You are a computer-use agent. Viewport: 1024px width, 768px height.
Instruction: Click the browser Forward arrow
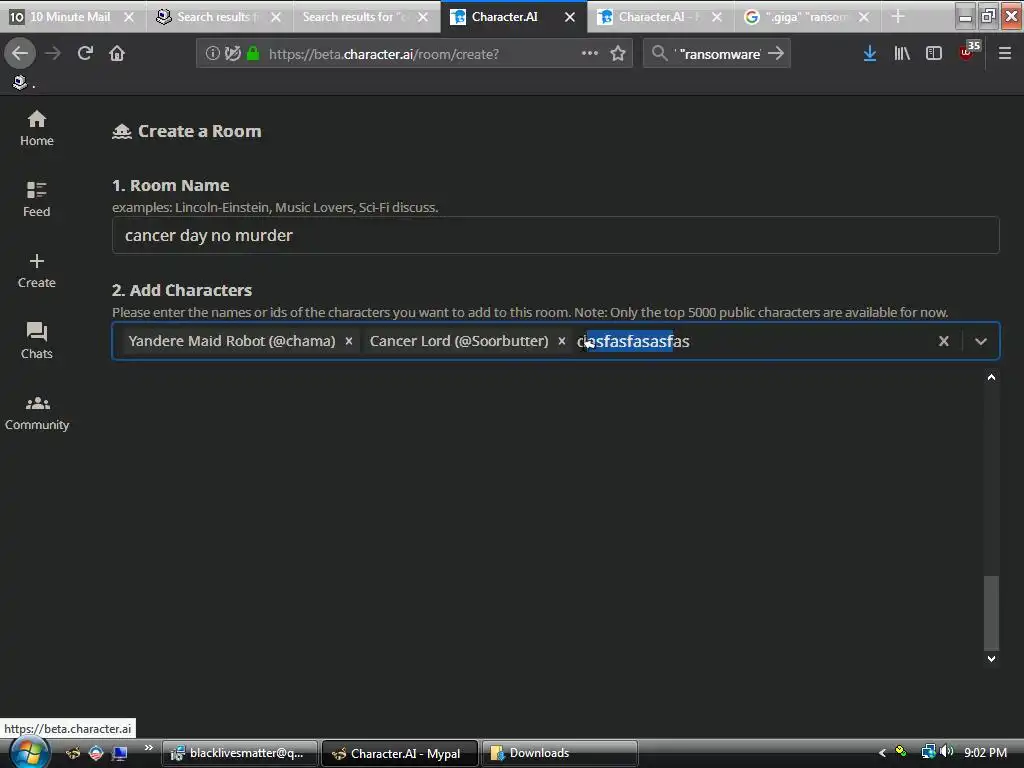(x=53, y=54)
